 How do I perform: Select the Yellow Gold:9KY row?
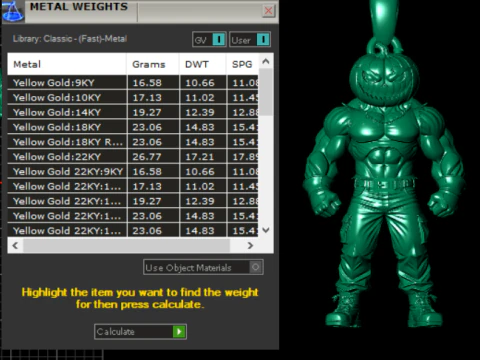(x=133, y=82)
